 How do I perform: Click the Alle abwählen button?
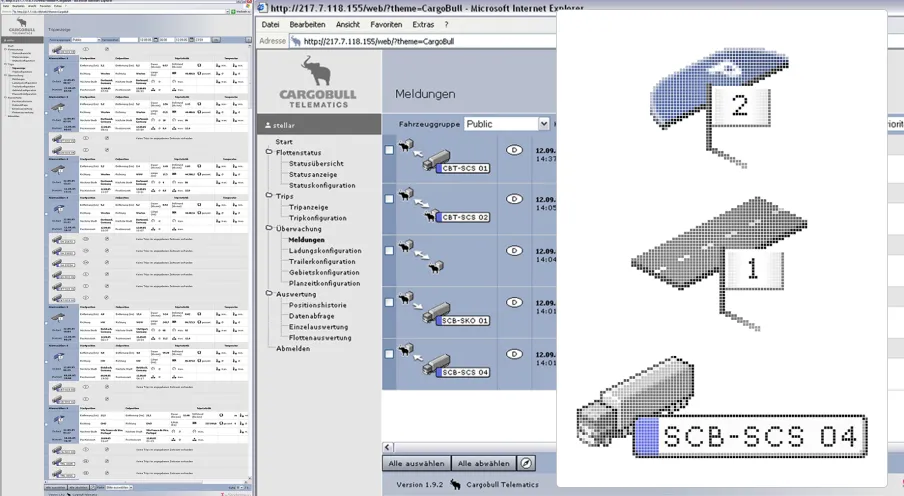483,463
